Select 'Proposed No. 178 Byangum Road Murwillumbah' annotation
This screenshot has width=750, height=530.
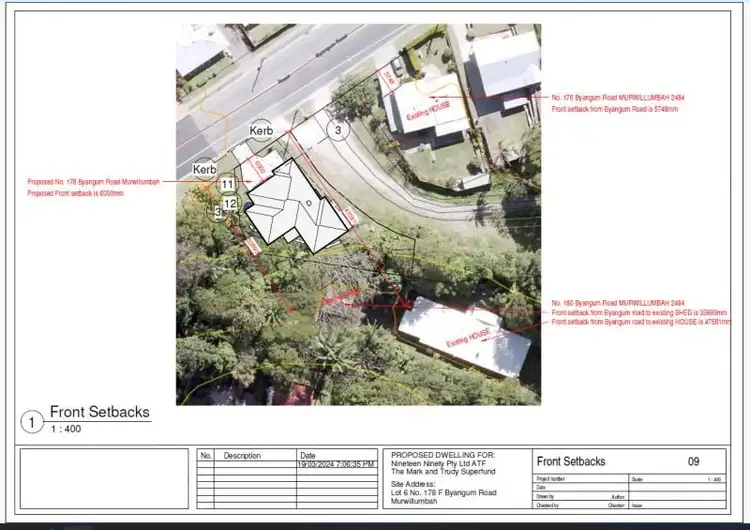click(93, 182)
